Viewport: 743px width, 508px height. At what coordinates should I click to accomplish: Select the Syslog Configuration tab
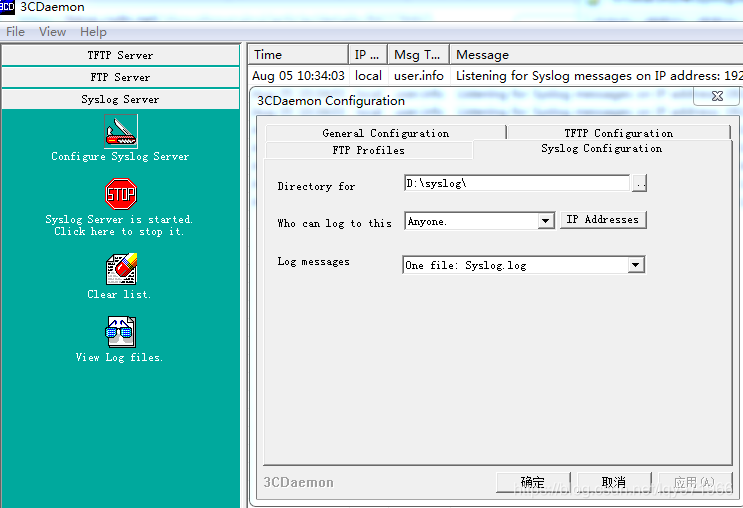602,148
